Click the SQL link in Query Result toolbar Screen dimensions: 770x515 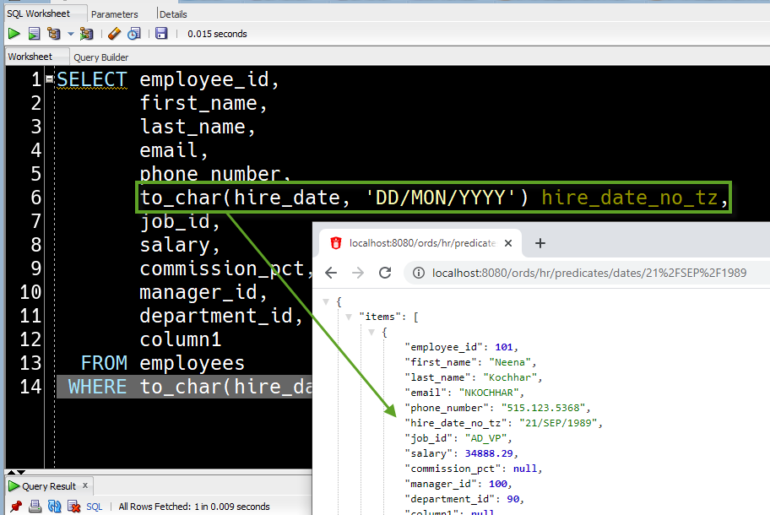pyautogui.click(x=94, y=507)
